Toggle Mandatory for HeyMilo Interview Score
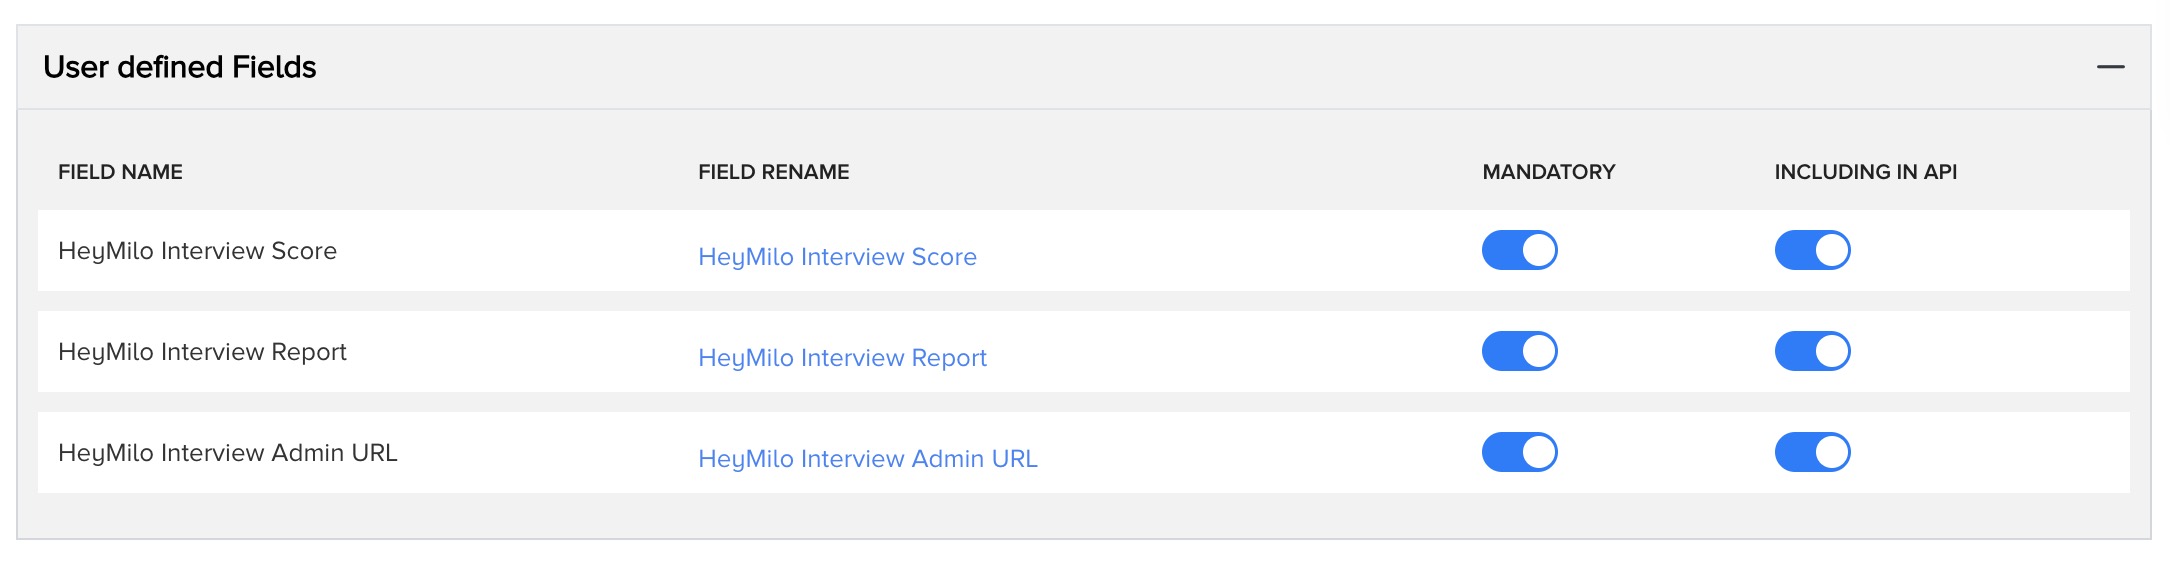 click(x=1519, y=250)
